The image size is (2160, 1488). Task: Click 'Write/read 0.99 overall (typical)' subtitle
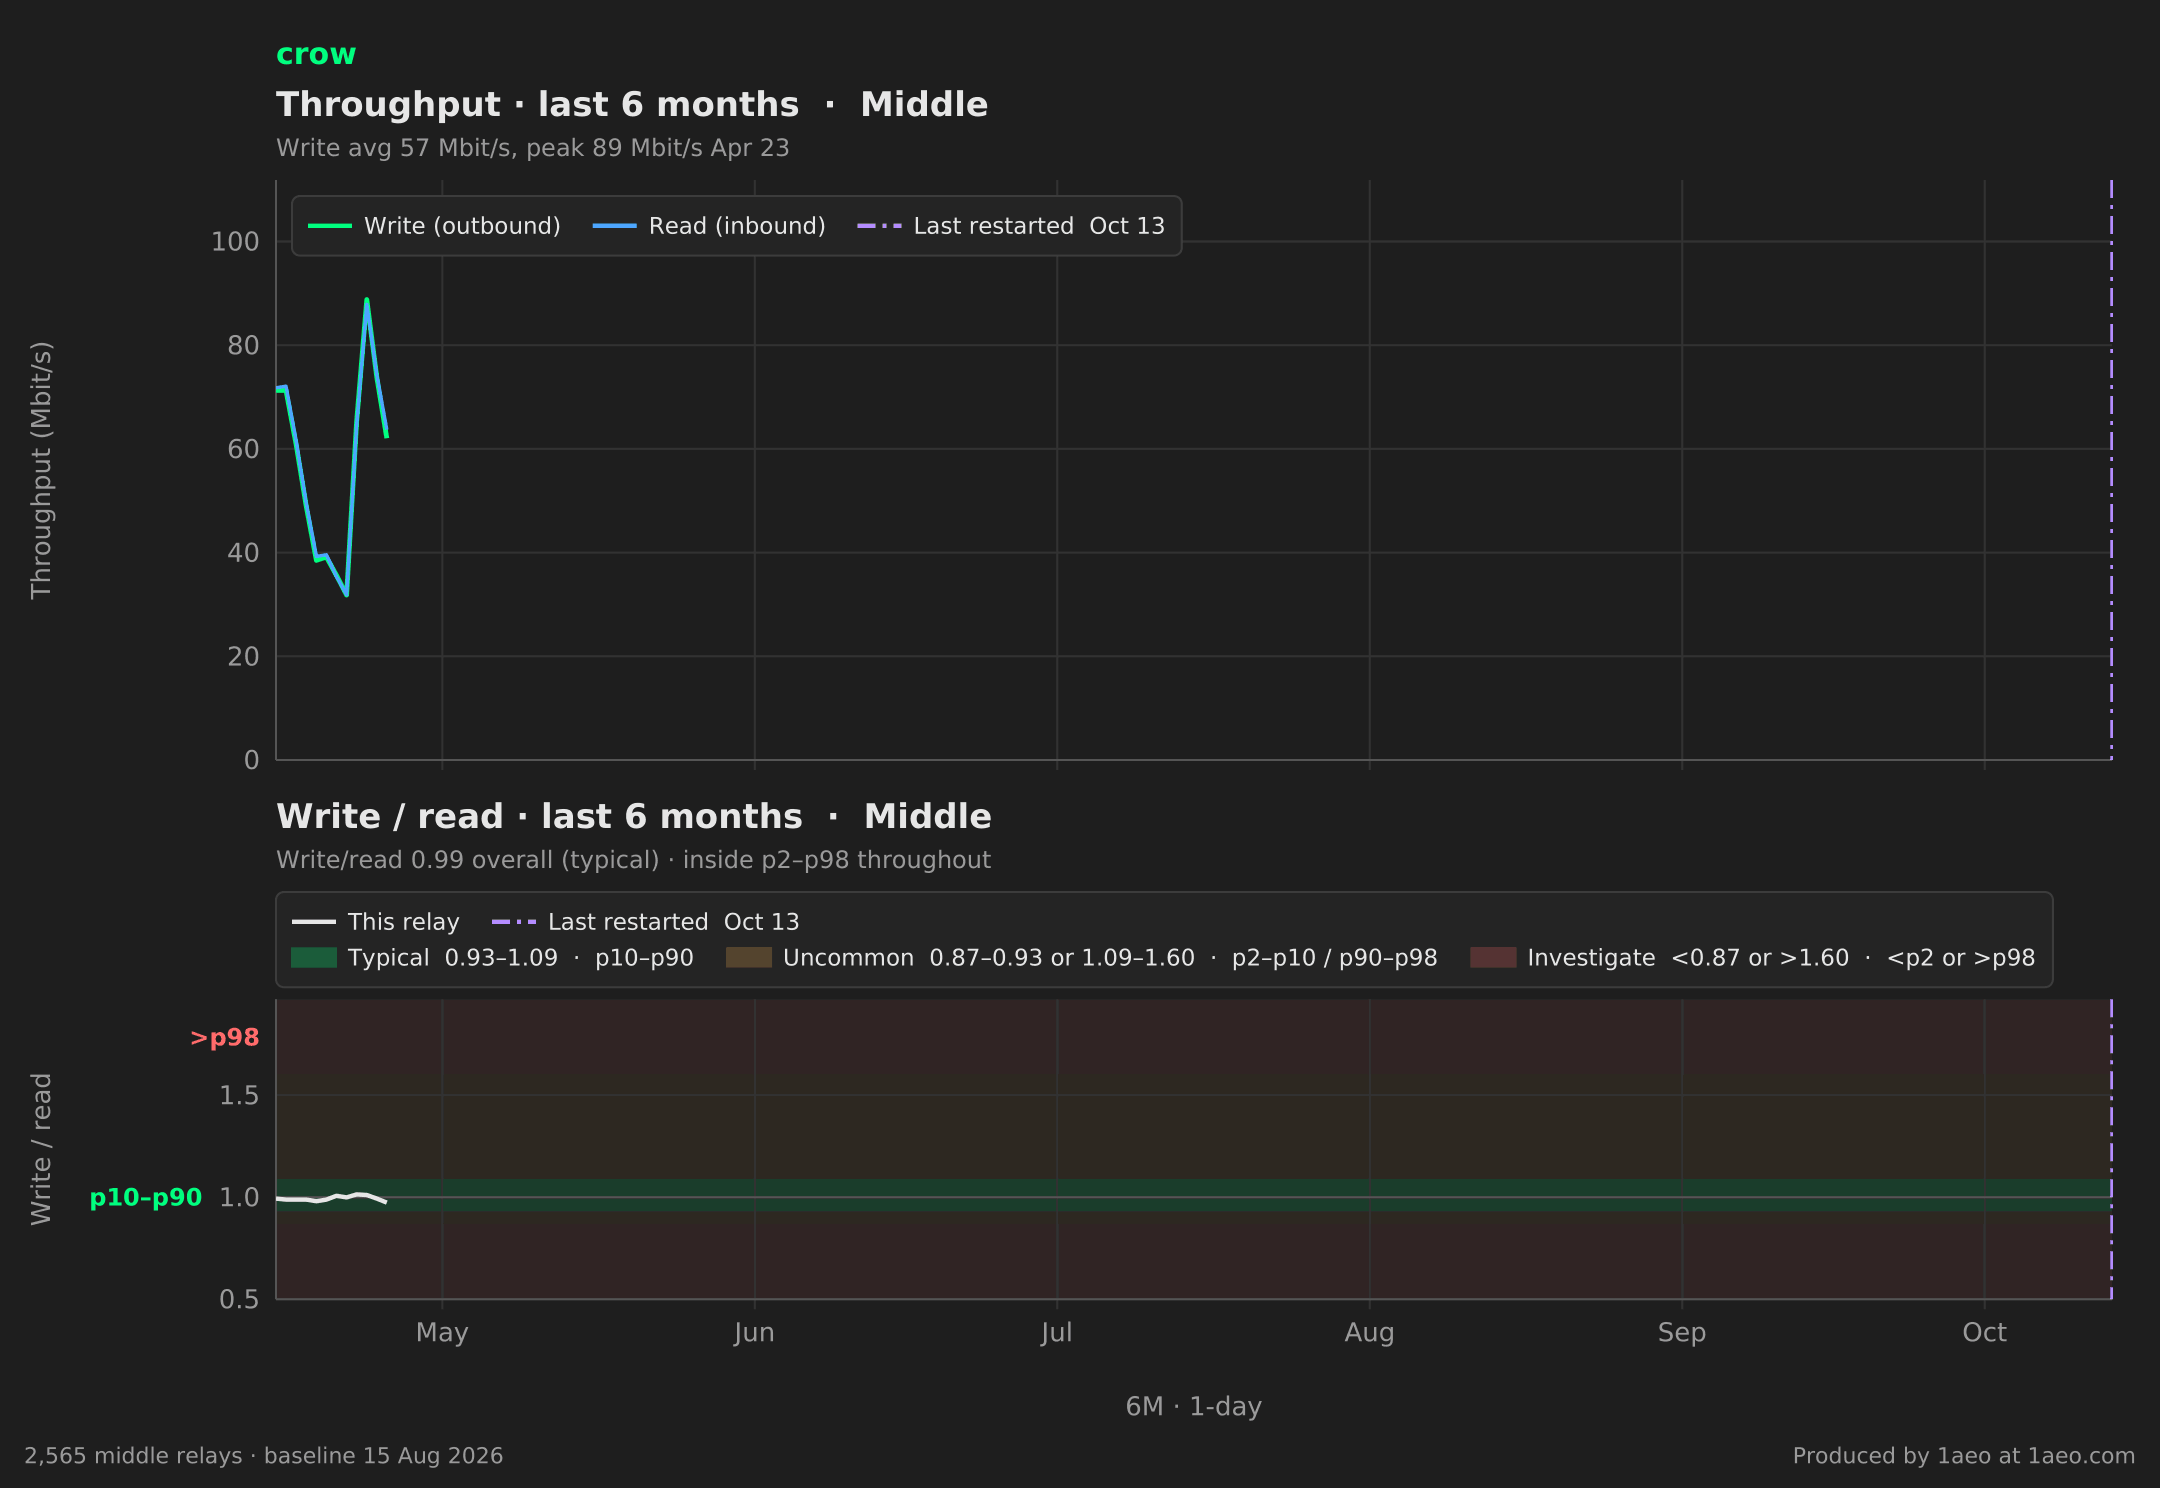[468, 860]
